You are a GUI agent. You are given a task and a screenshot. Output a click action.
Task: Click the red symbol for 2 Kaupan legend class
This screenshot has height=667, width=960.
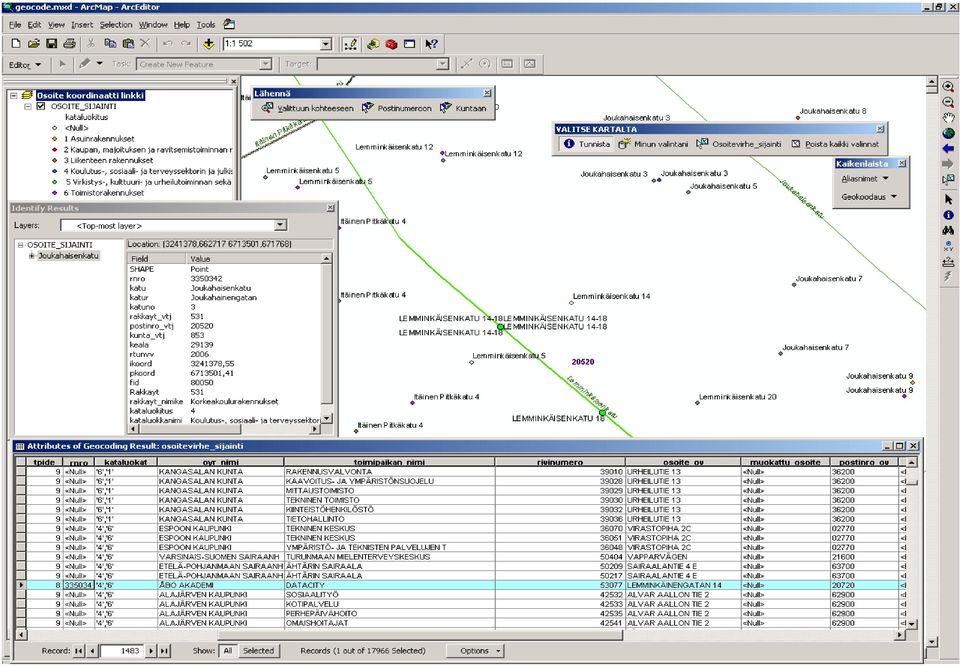(54, 149)
